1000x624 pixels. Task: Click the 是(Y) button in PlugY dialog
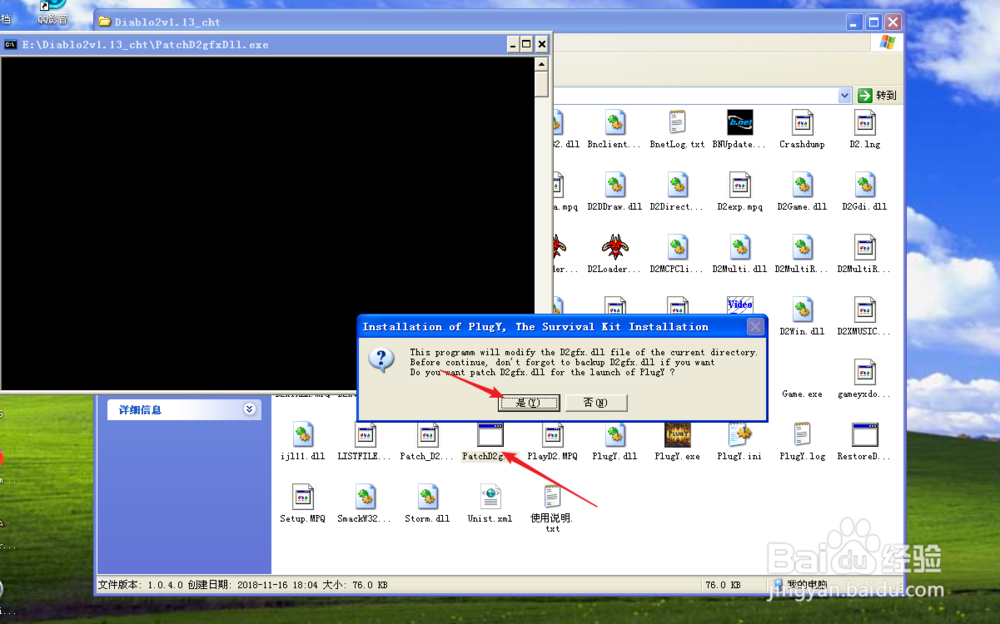tap(529, 403)
